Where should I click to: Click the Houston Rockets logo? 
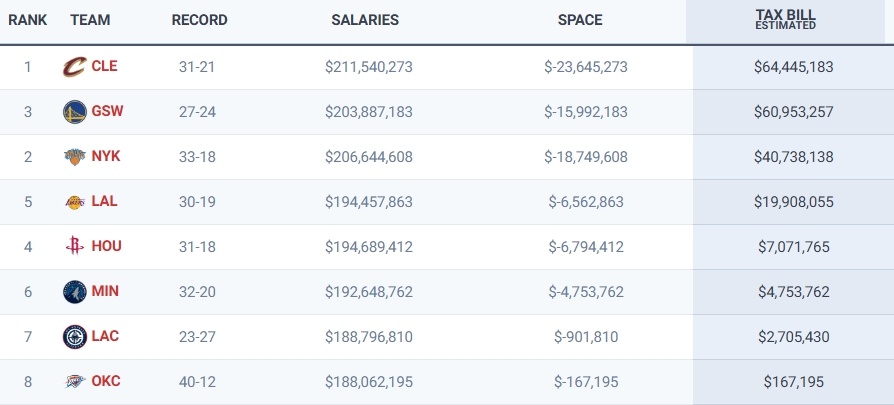click(x=74, y=246)
